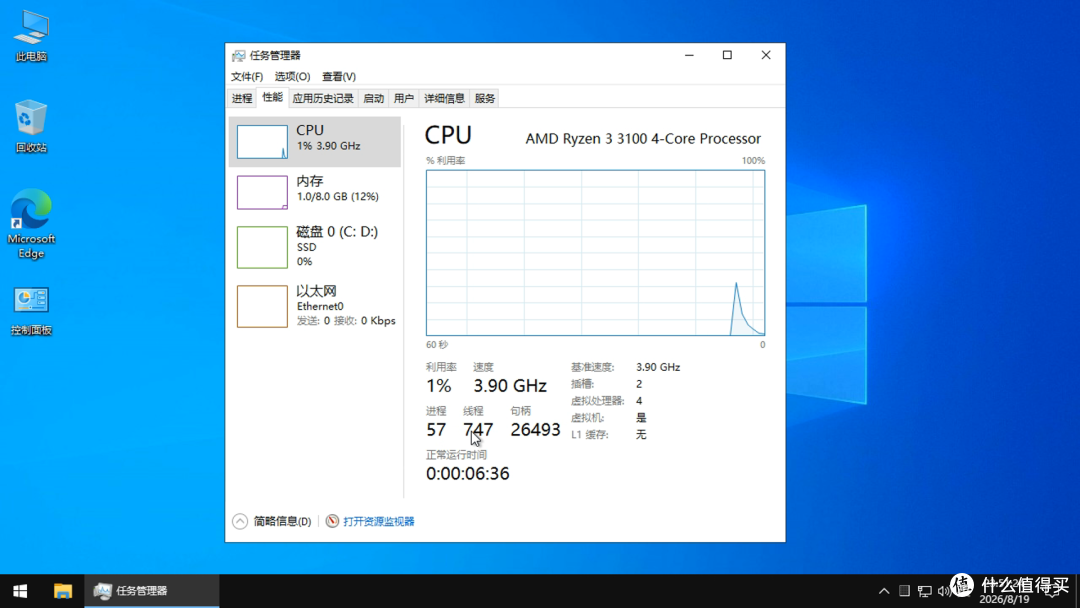Click the volume tray icon
This screenshot has width=1080, height=608.
pos(944,591)
